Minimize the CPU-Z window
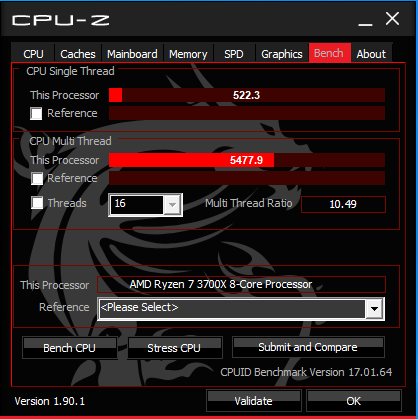The image size is (418, 419). pos(365,20)
